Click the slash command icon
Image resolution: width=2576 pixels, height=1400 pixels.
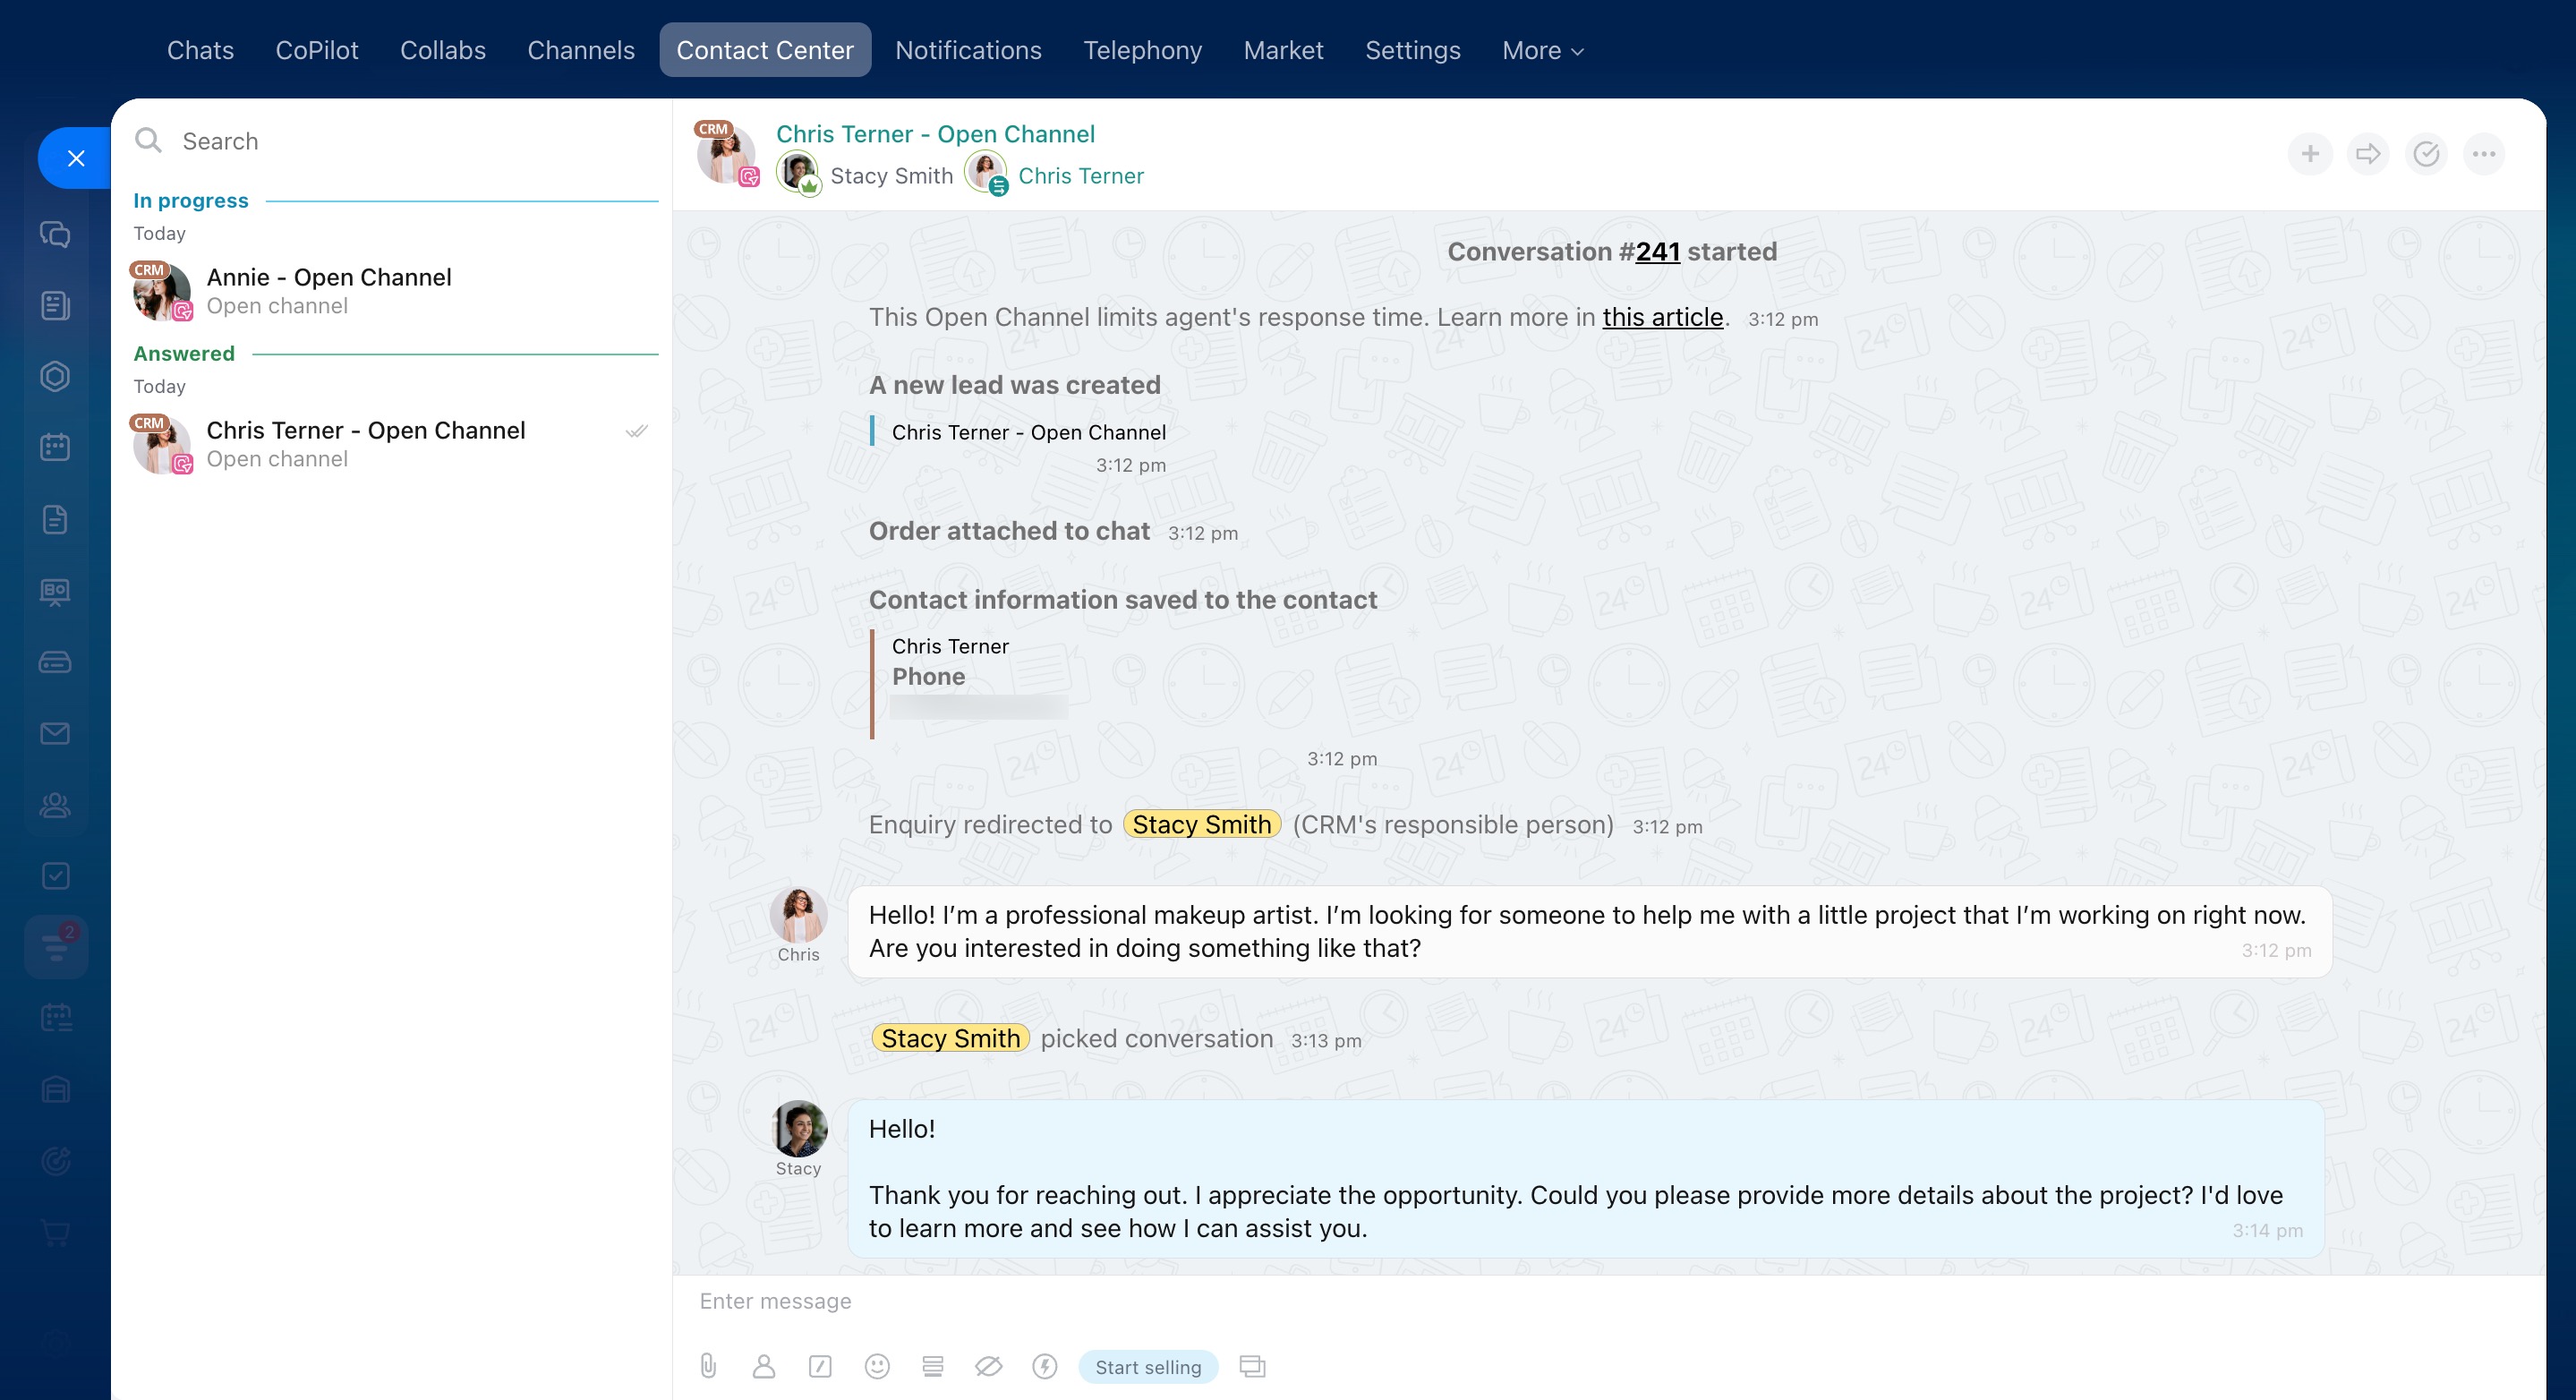(820, 1366)
